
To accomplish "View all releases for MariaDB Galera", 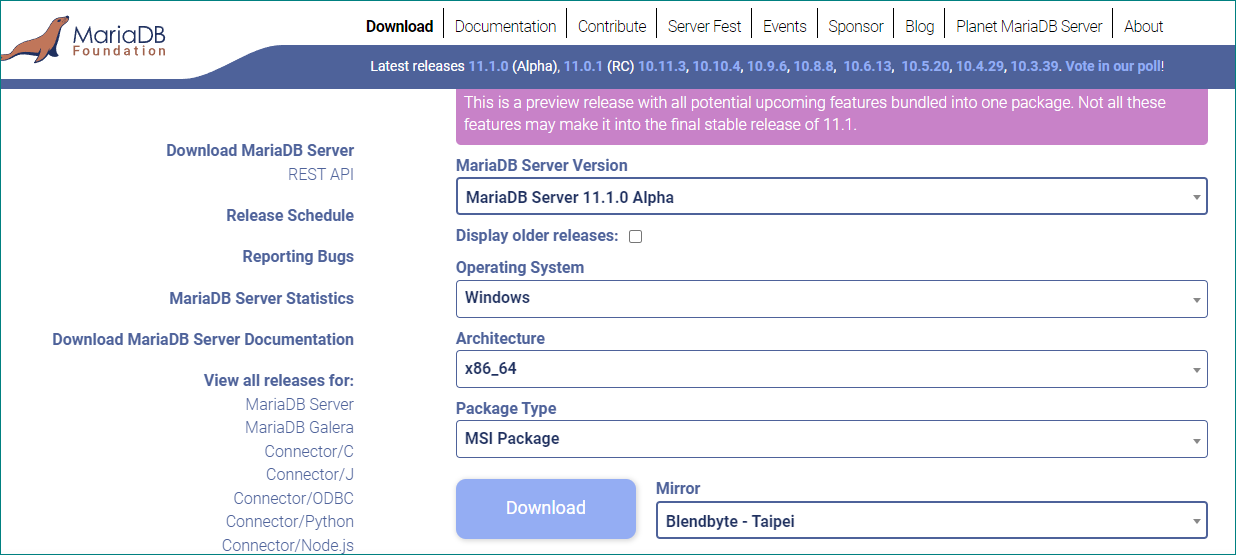I will click(300, 427).
